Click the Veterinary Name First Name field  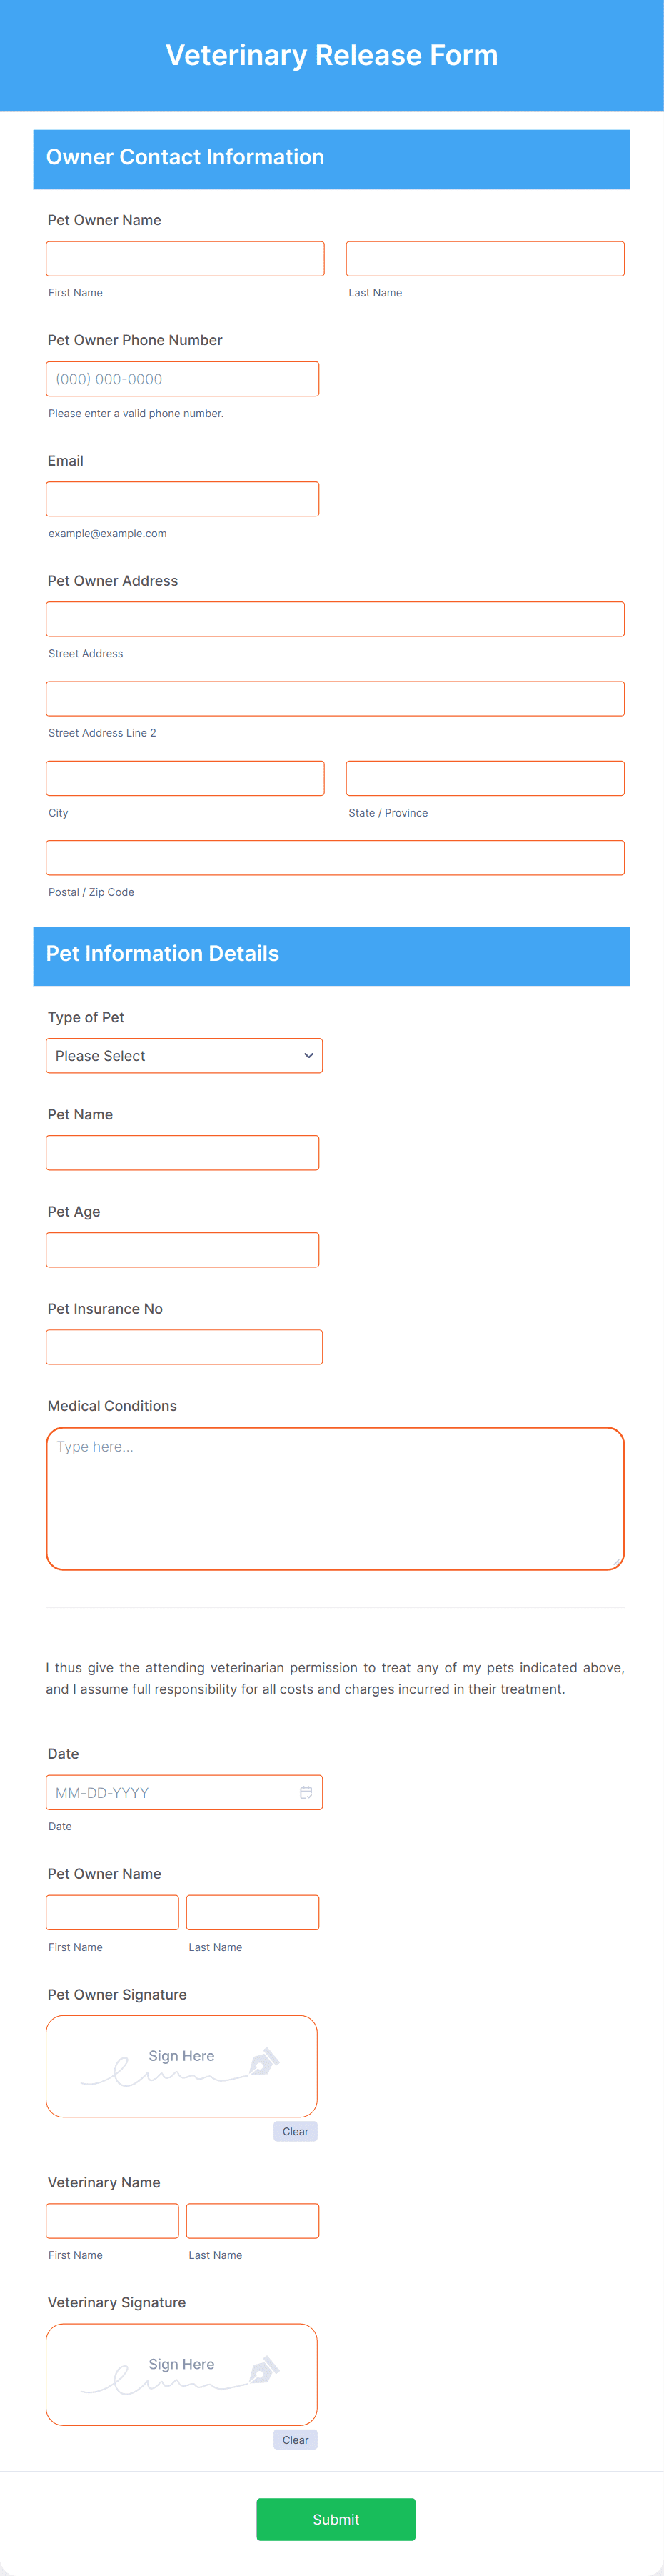click(x=112, y=2220)
